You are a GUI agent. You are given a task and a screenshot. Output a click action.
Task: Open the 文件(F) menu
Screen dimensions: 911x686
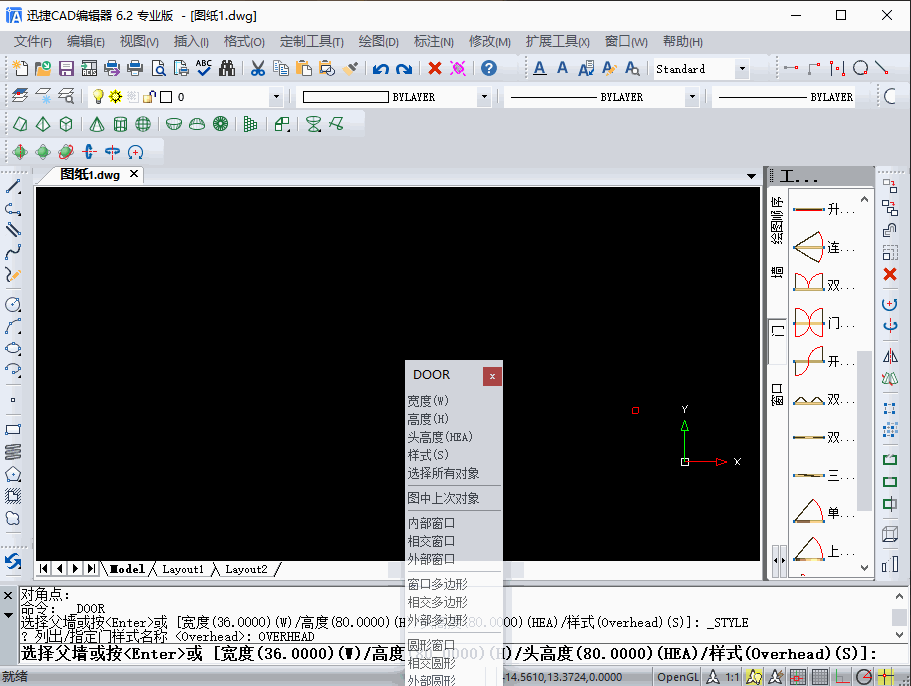point(33,42)
